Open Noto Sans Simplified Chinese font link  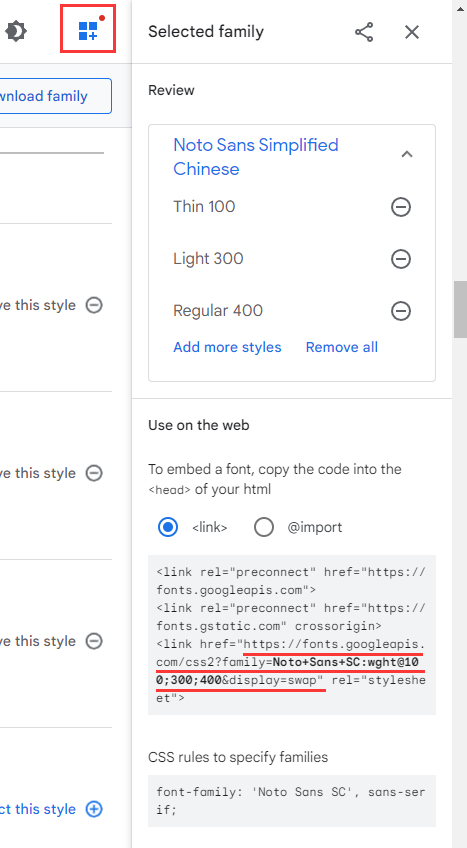click(x=256, y=157)
